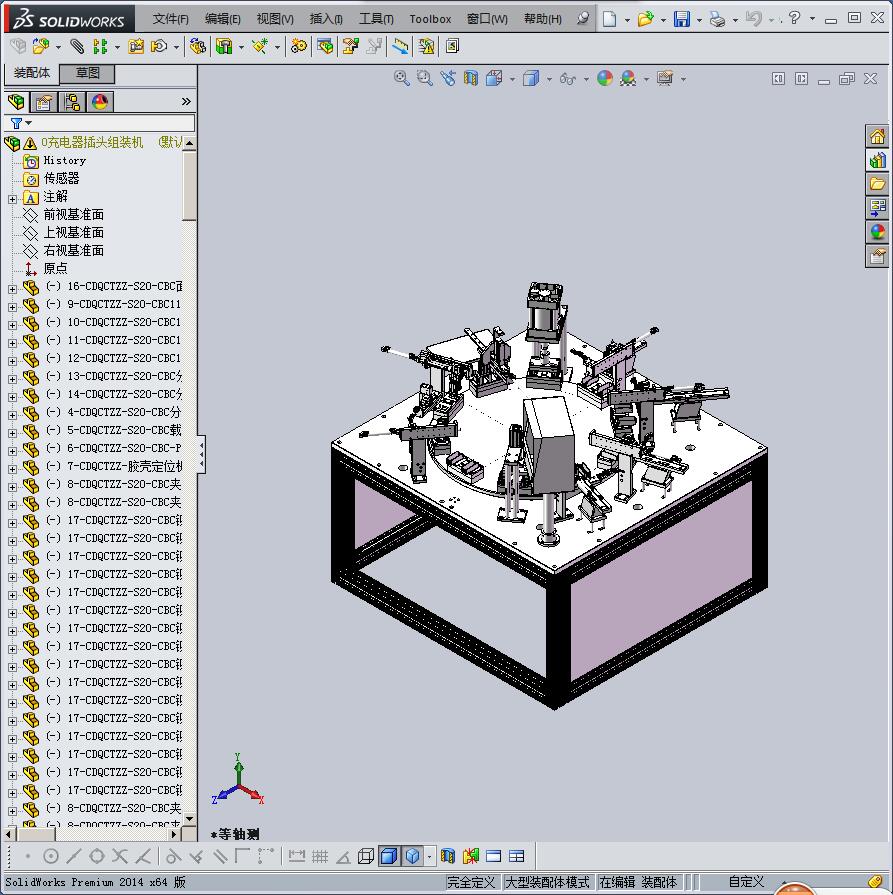This screenshot has height=895, width=893.
Task: Open the View Palette task pane icon
Action: 877,208
